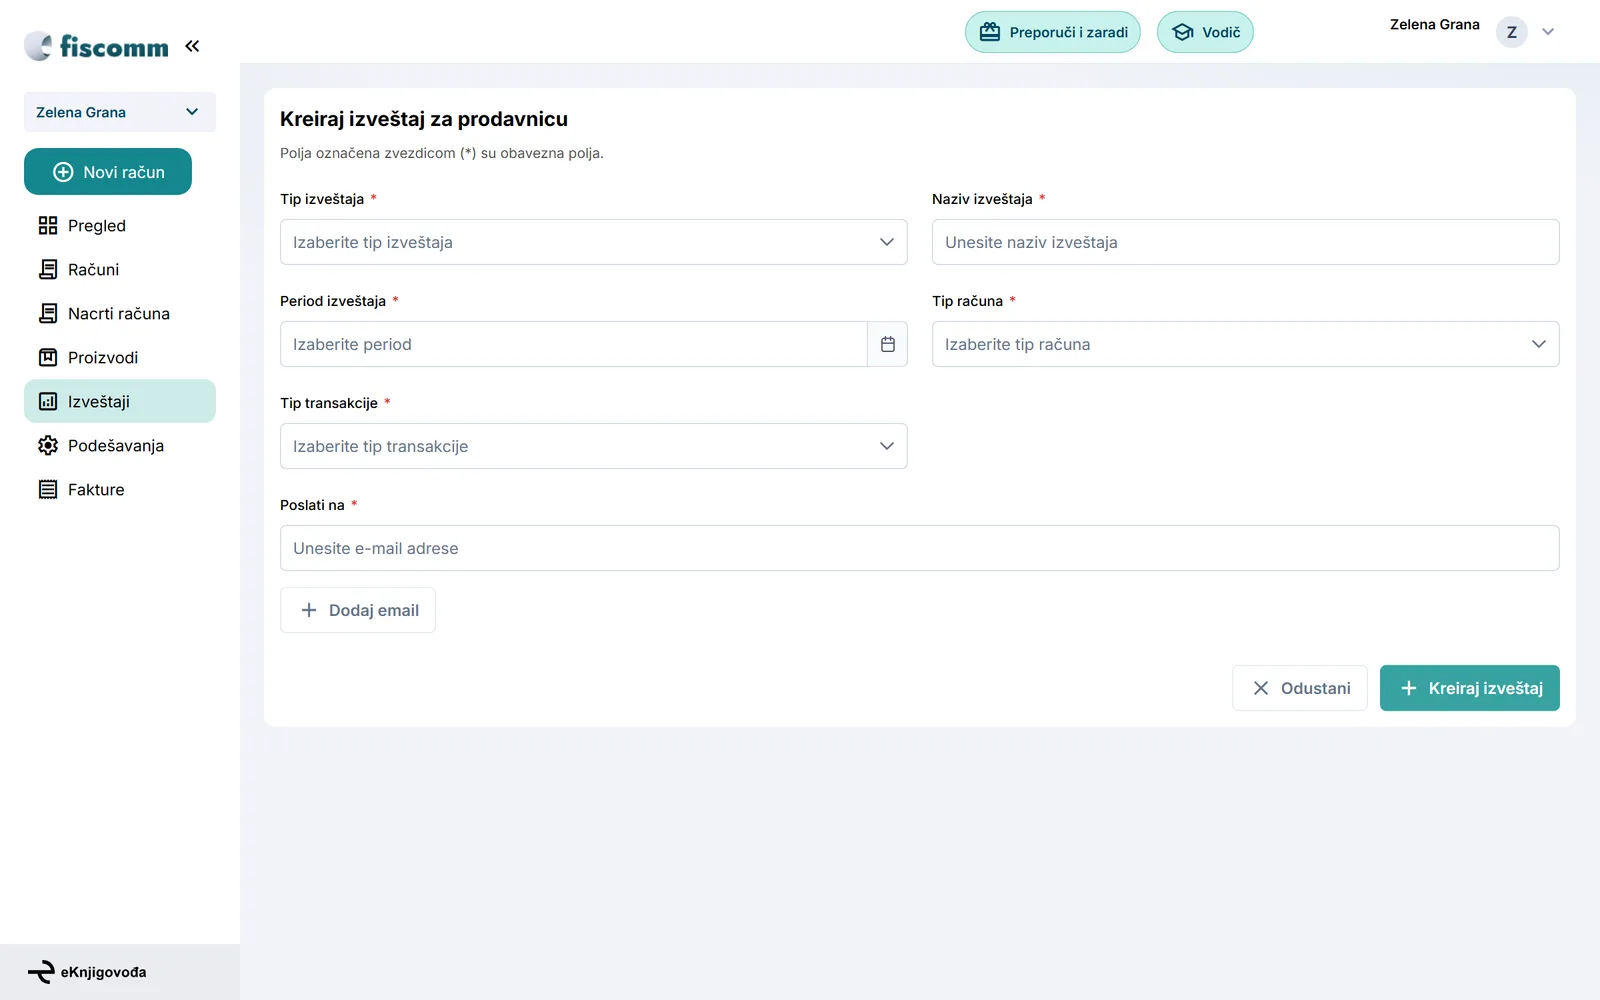Open the eKnjigovođa link
Screen dimensions: 1600x1000
[87, 972]
